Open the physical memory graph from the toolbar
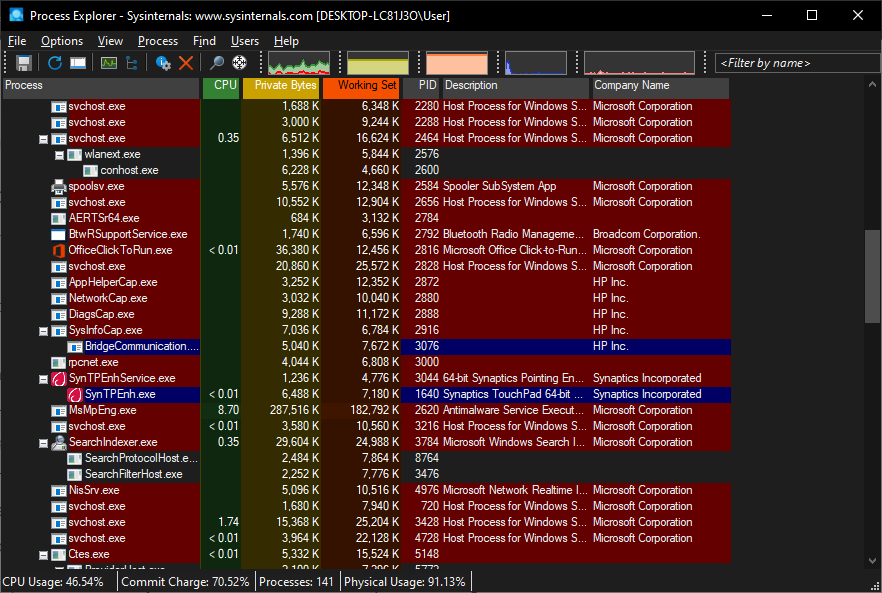The height and width of the screenshot is (593, 882). (455, 62)
